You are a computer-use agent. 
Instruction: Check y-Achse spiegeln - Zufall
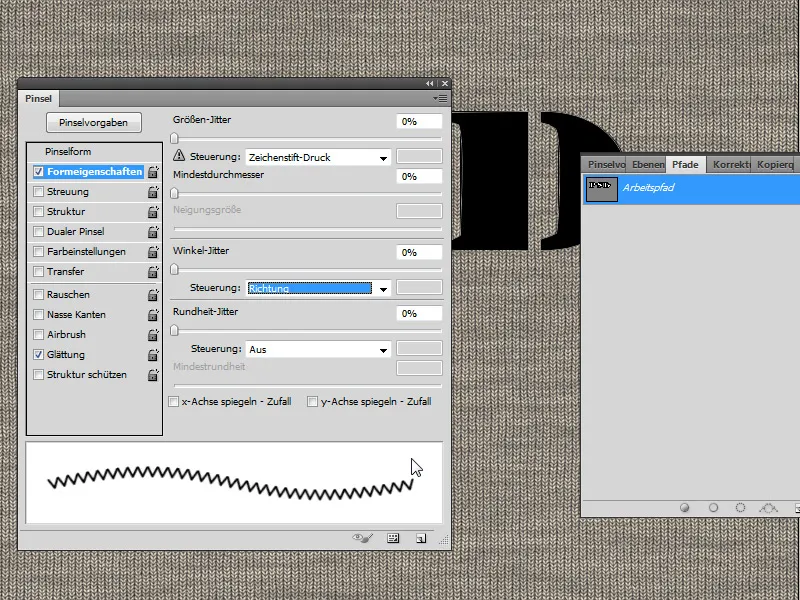coord(312,402)
